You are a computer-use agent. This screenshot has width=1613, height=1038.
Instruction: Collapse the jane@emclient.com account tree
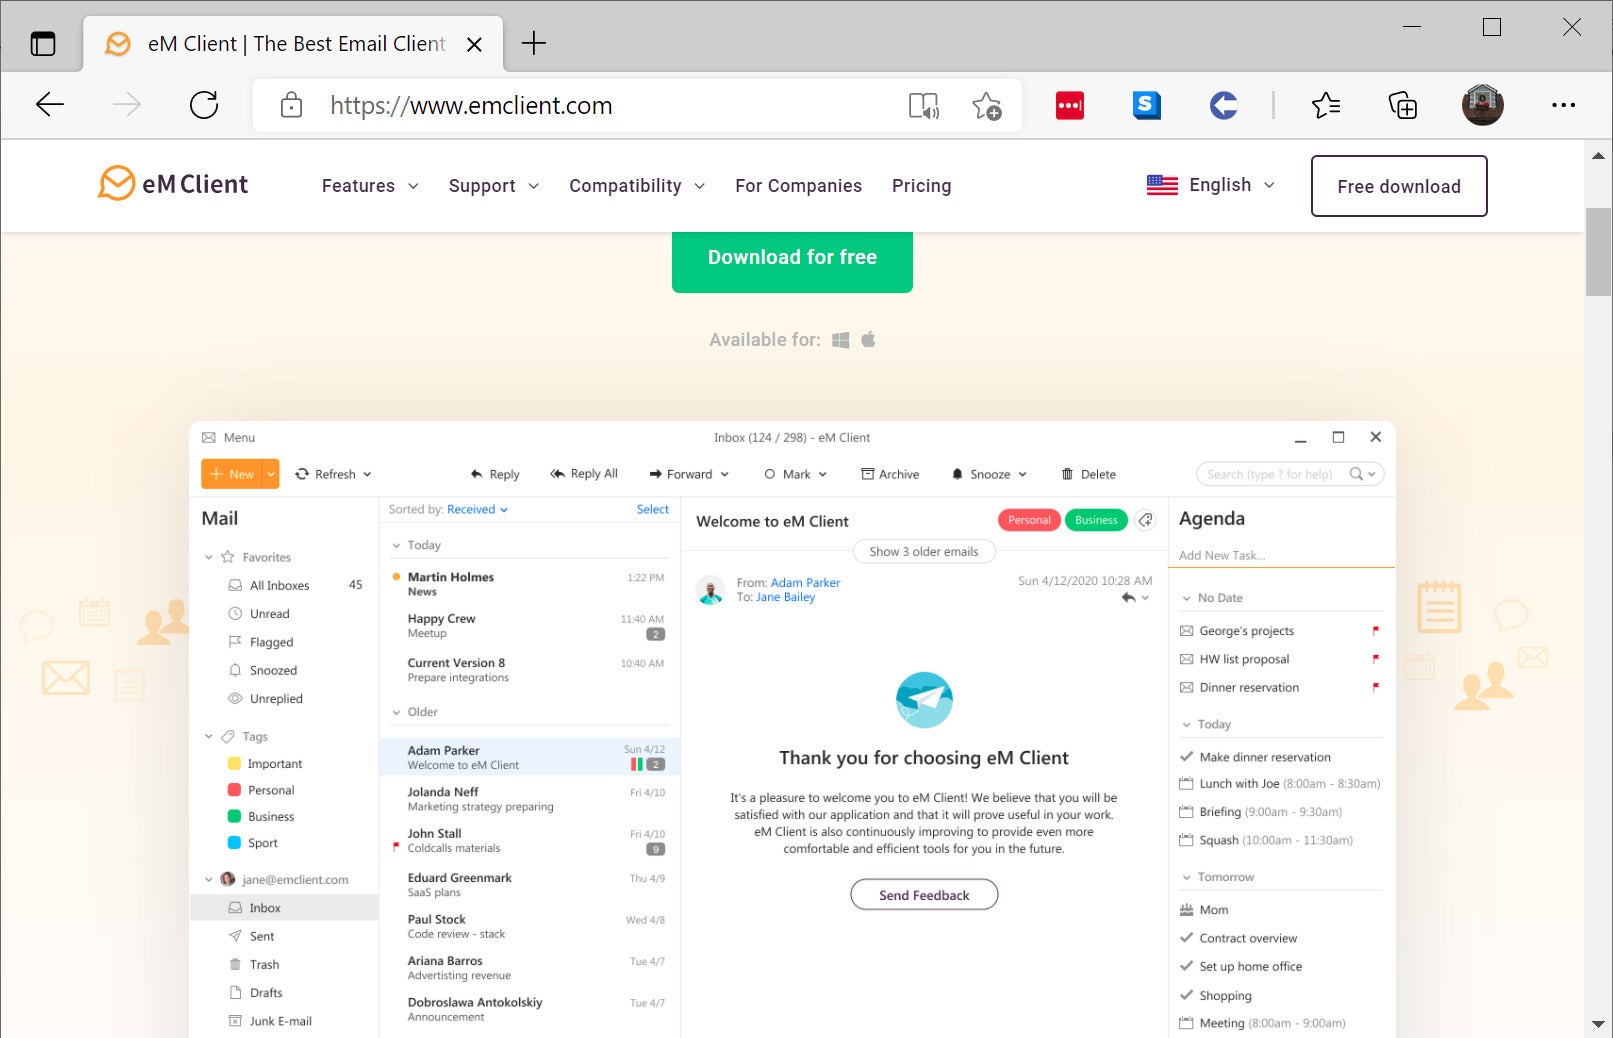coord(209,880)
